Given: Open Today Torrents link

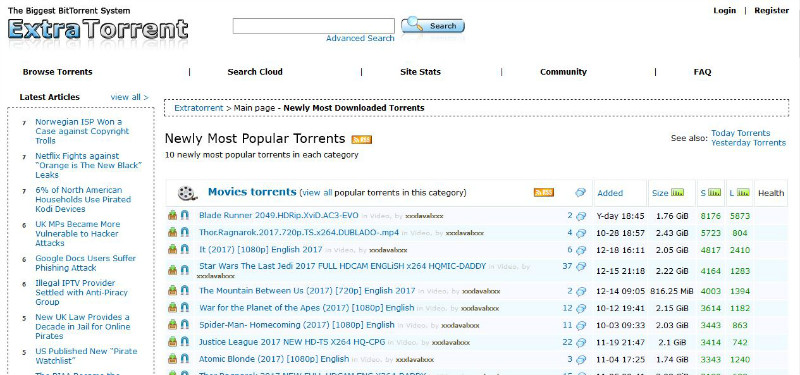Looking at the screenshot, I should pos(740,133).
